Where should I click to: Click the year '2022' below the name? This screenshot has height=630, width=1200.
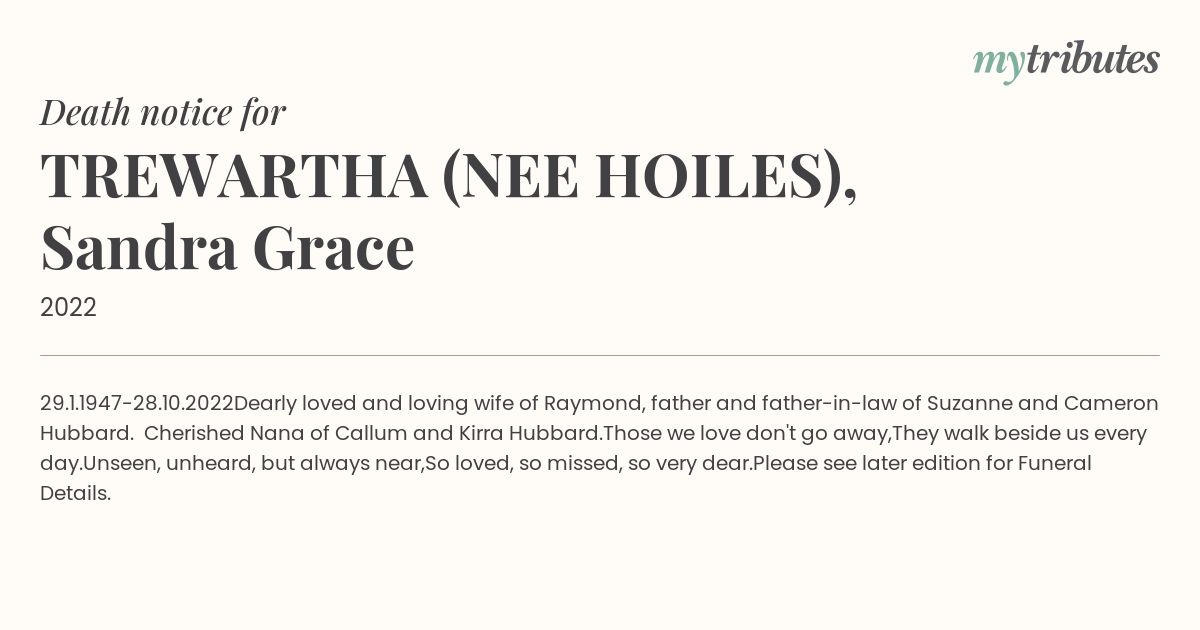pyautogui.click(x=68, y=308)
